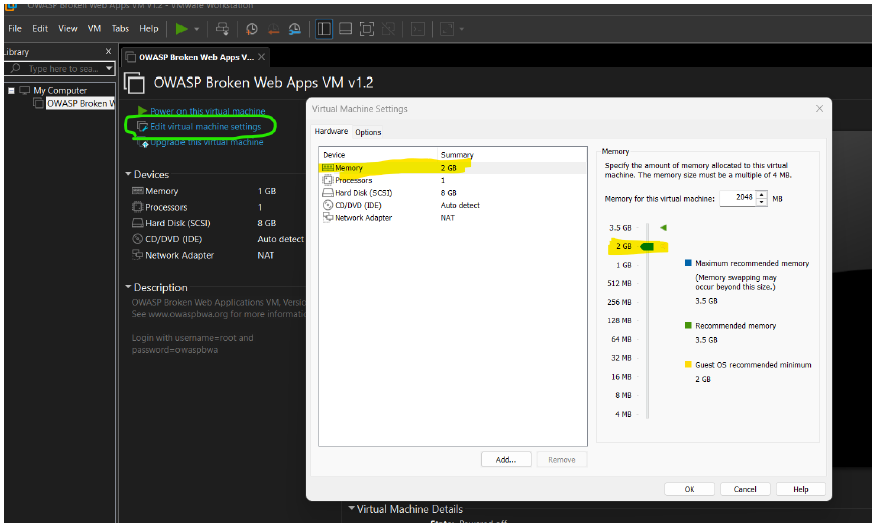The height and width of the screenshot is (527, 876).
Task: Click the Library search magnifier icon
Action: click(16, 68)
